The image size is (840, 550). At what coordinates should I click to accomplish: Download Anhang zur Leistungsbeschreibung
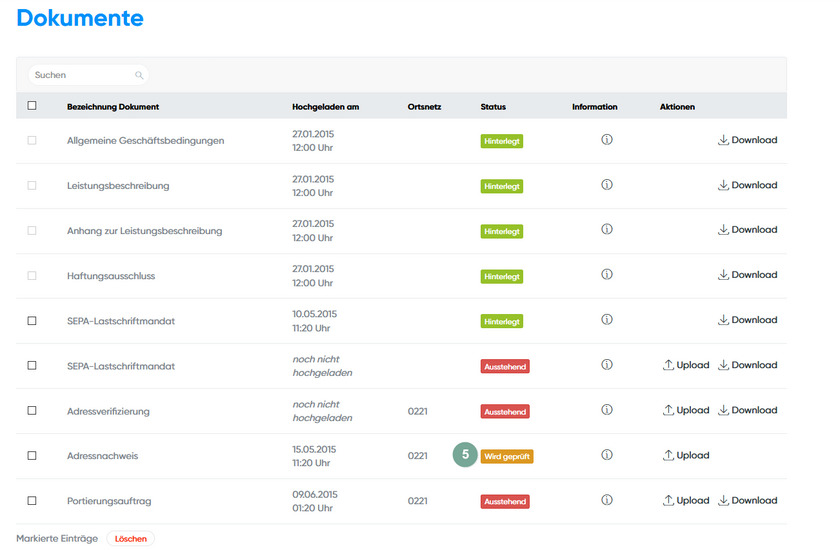[747, 230]
